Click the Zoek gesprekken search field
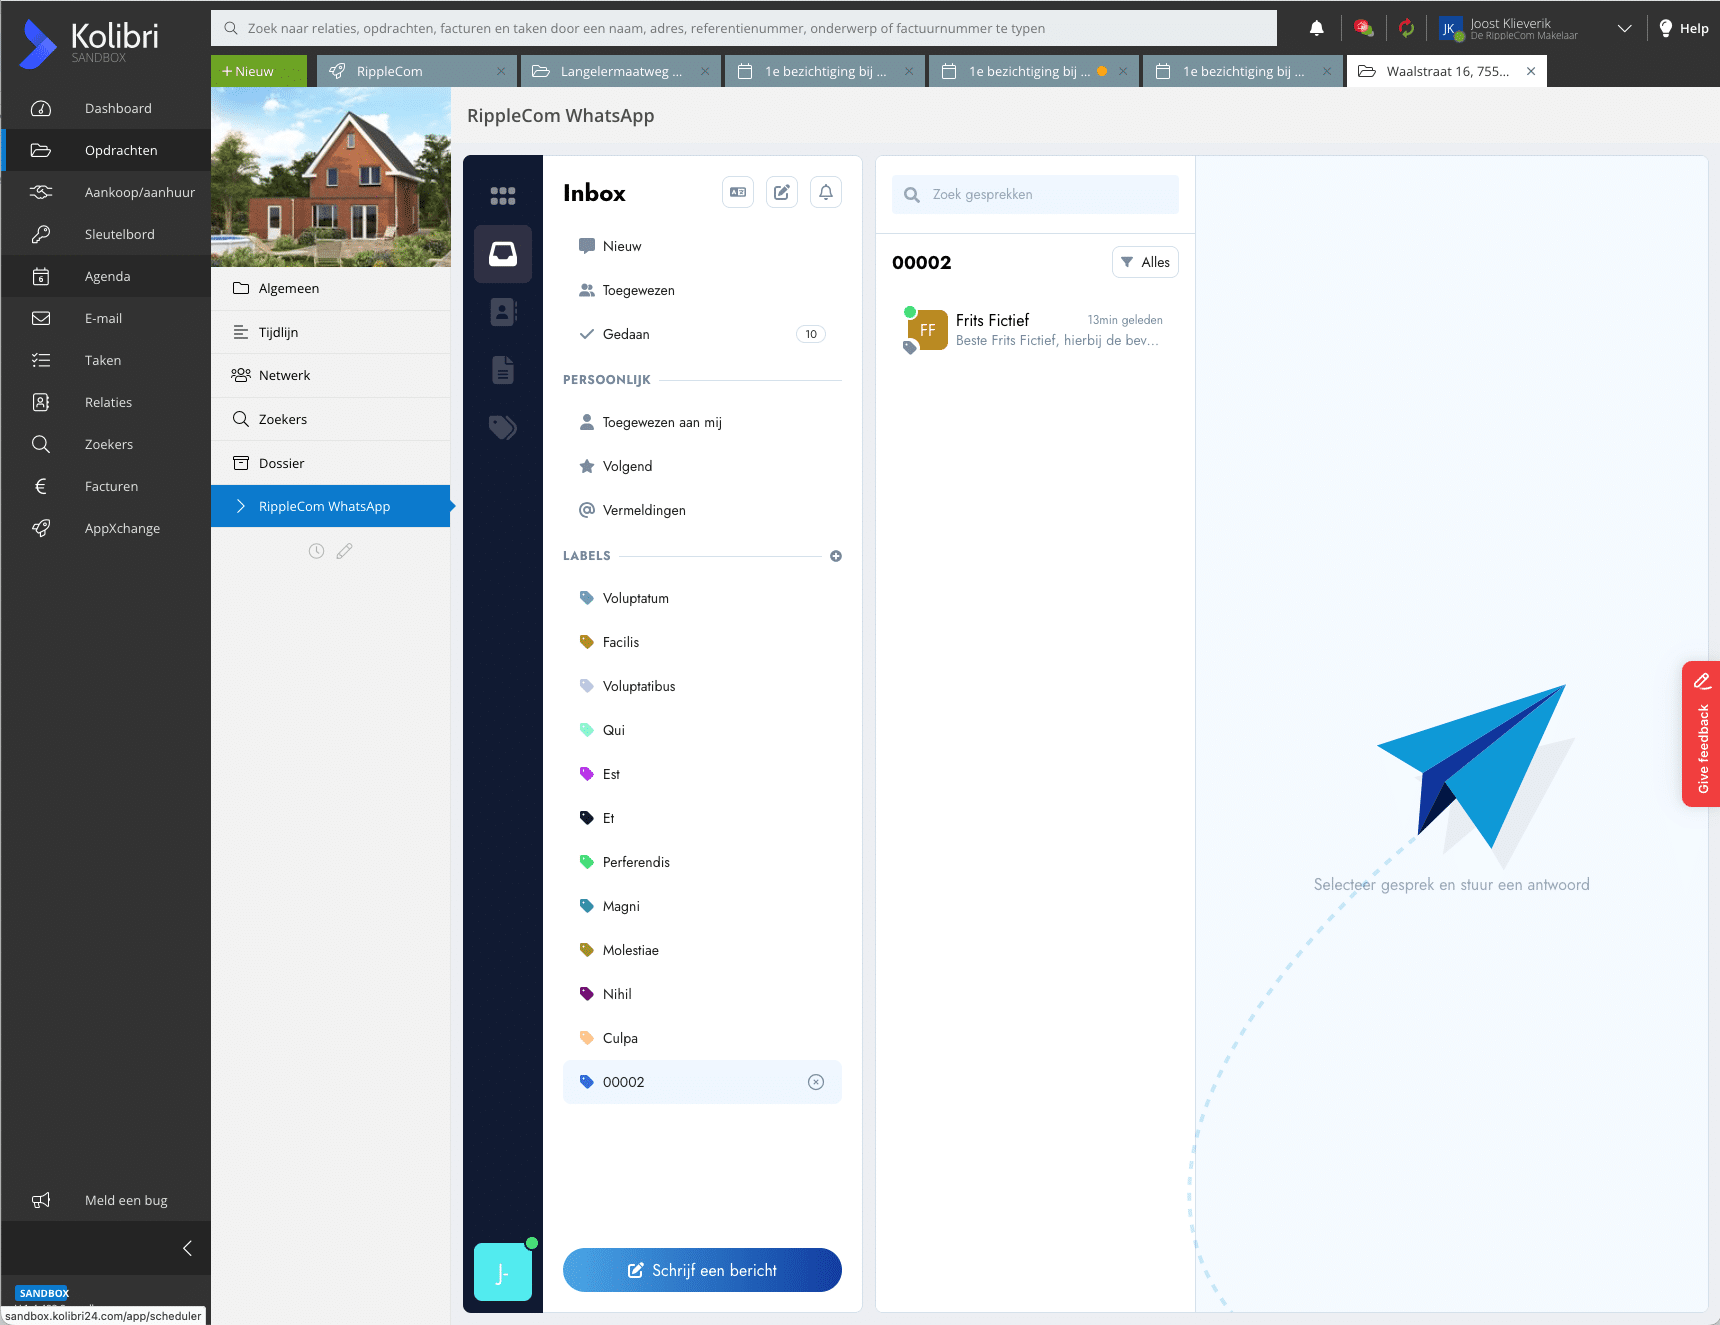Screen dimensions: 1720x1325 click(1045, 195)
